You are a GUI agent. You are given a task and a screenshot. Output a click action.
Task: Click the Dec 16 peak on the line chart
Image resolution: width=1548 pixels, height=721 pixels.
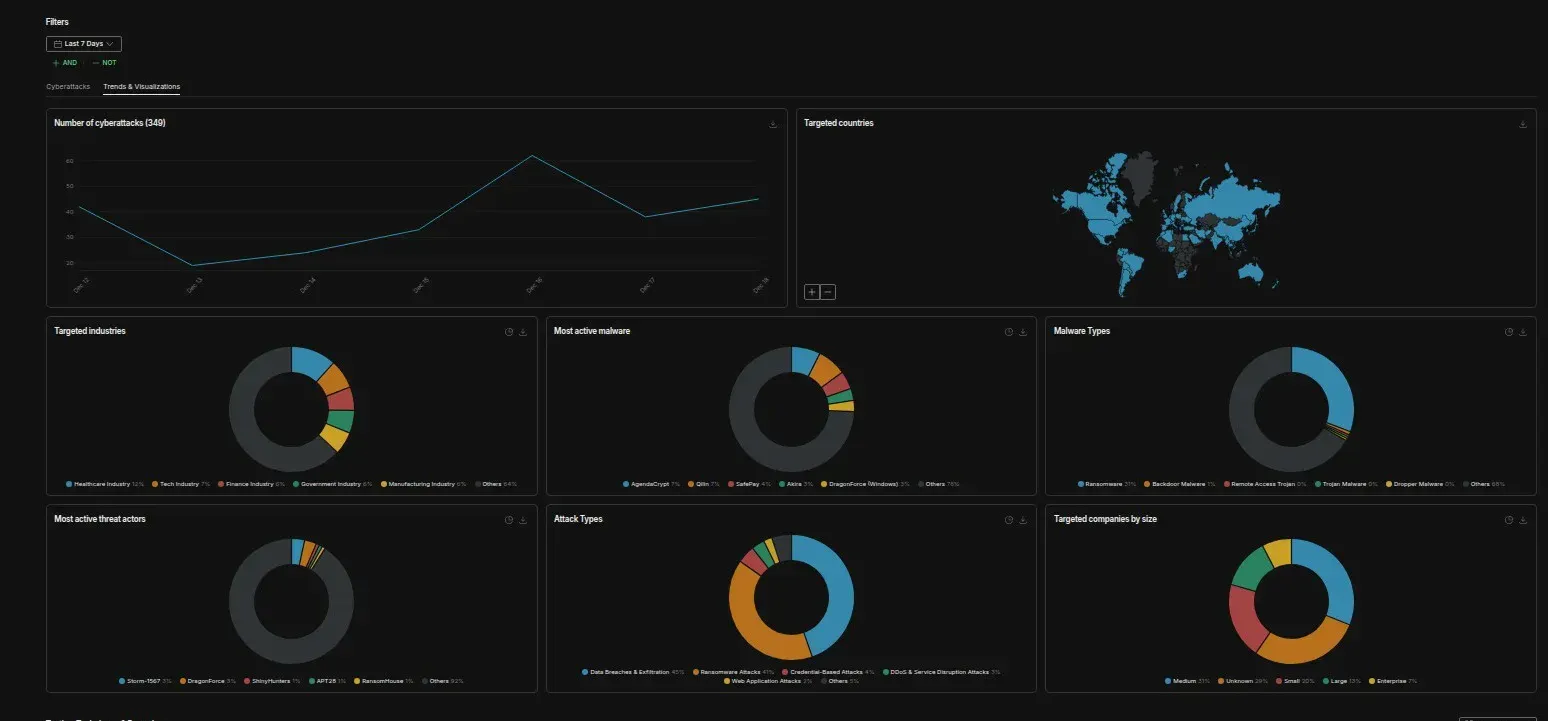(531, 157)
